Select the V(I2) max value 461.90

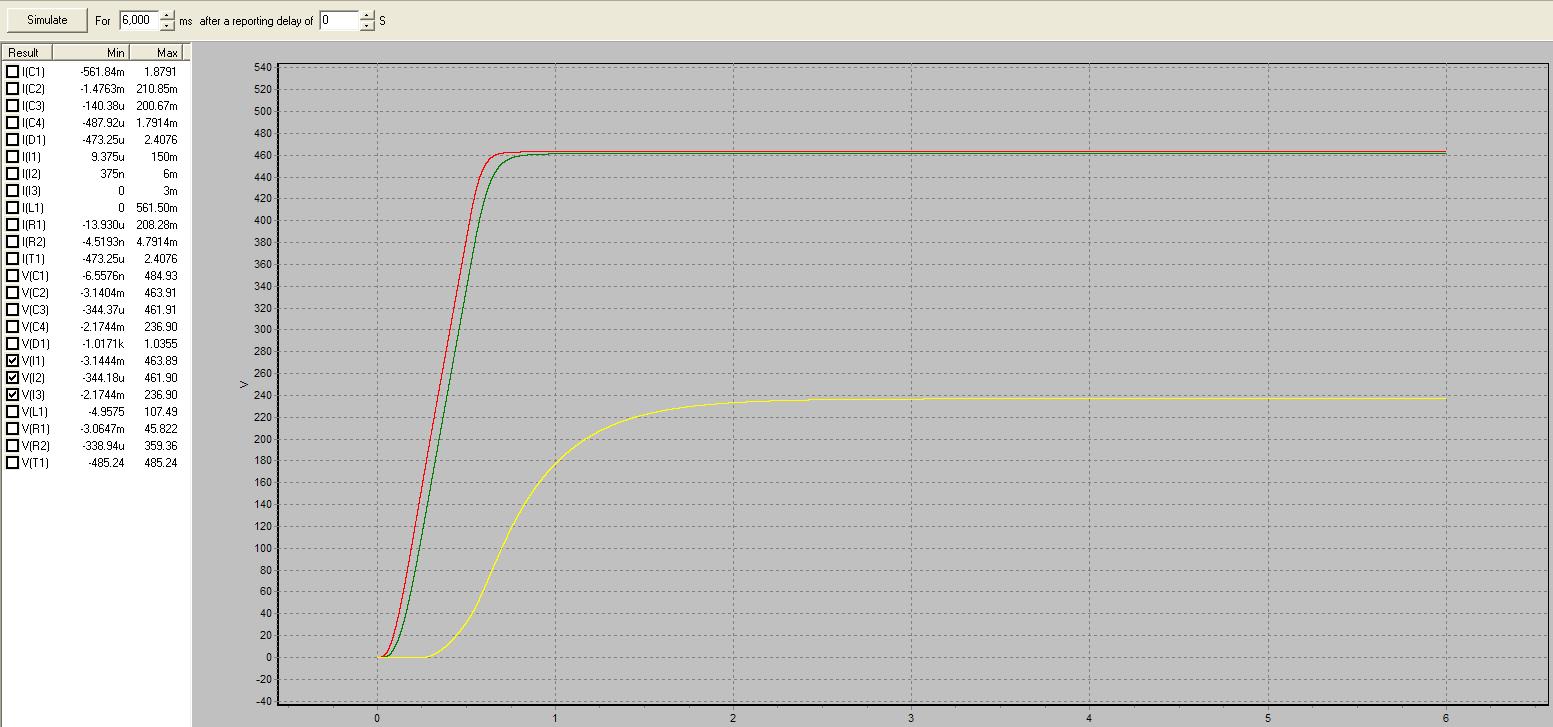(161, 378)
